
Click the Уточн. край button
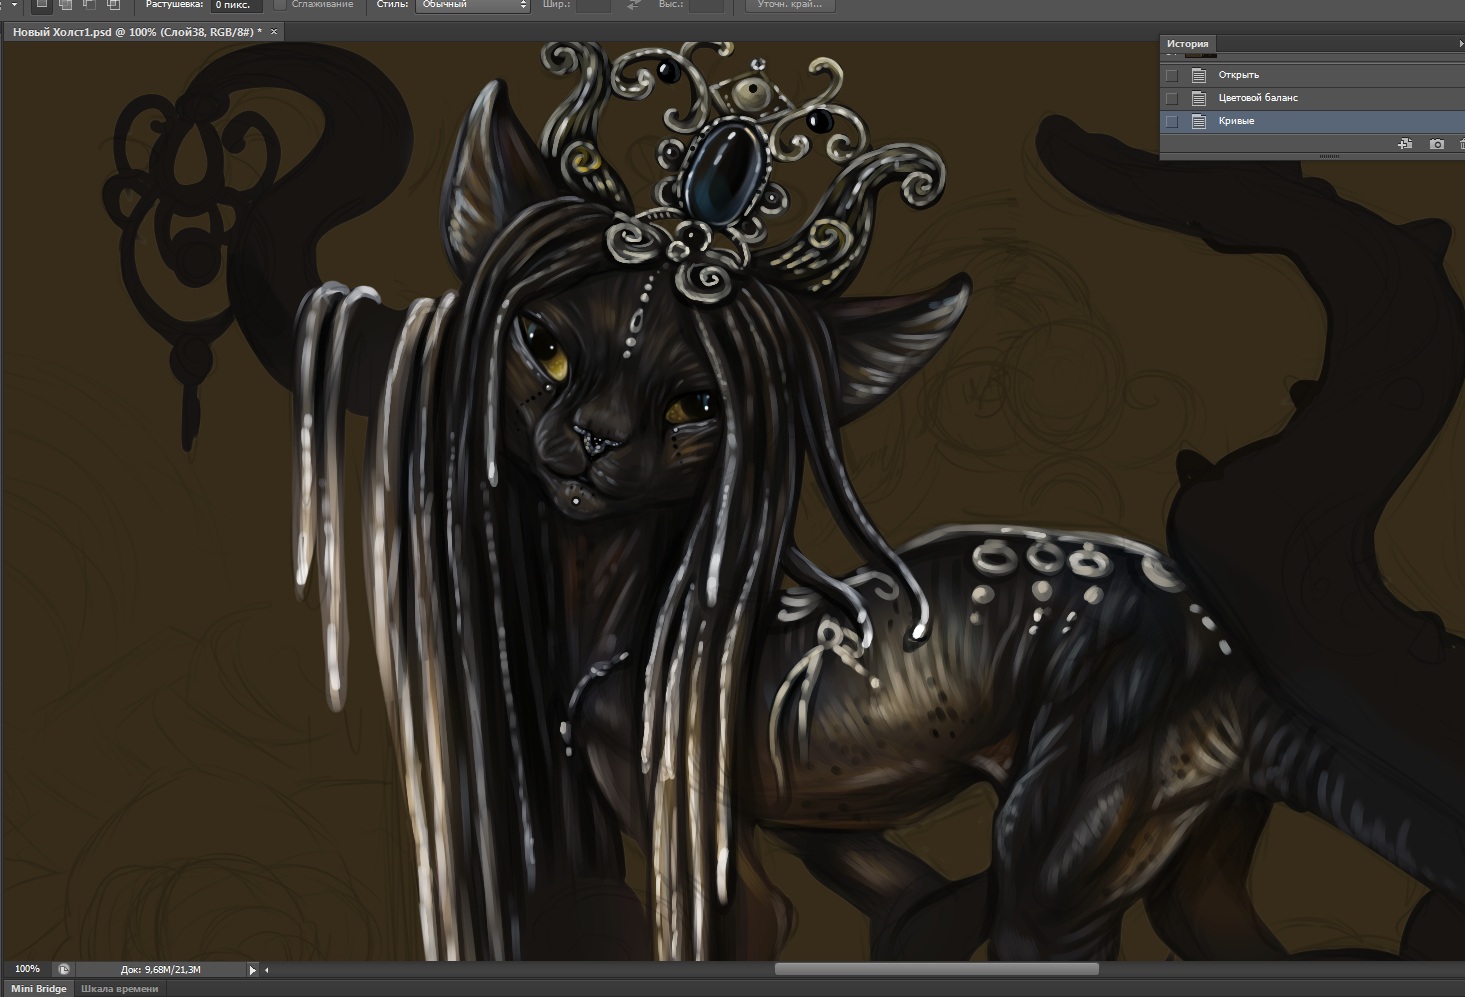(x=790, y=5)
